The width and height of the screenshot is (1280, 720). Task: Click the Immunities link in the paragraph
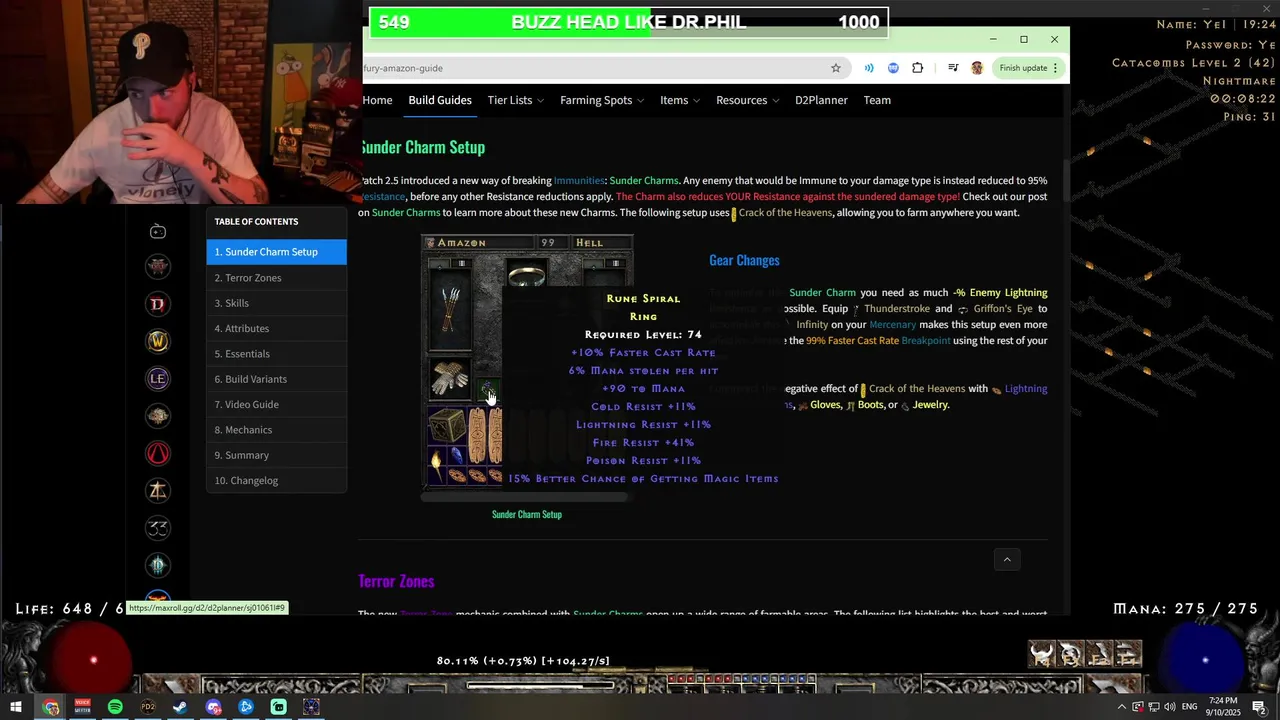580,181
